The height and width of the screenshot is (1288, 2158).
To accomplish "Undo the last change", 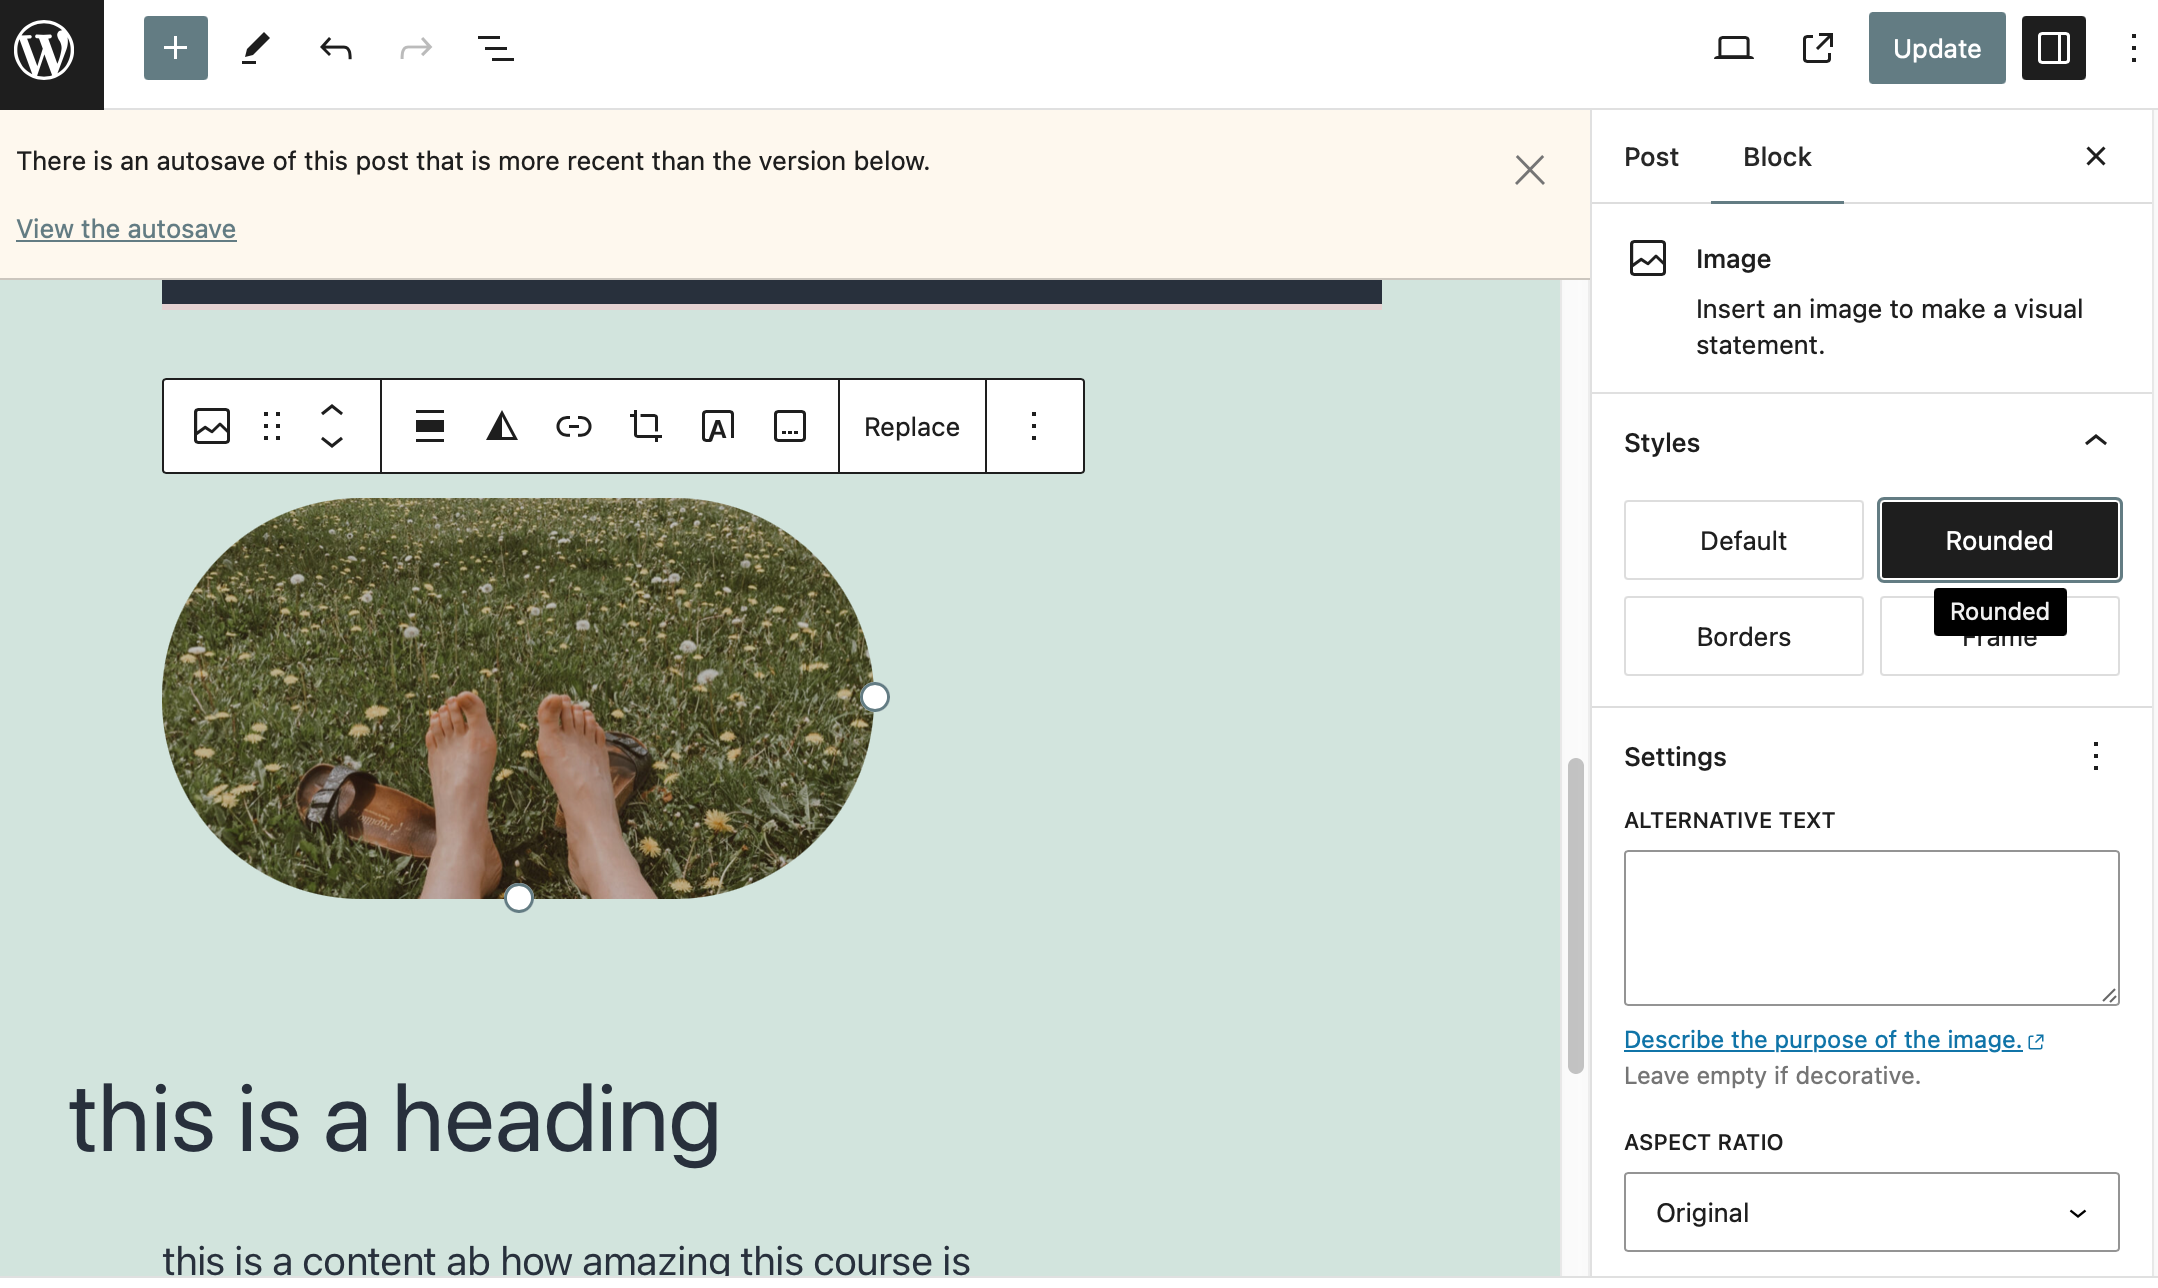I will tap(336, 48).
